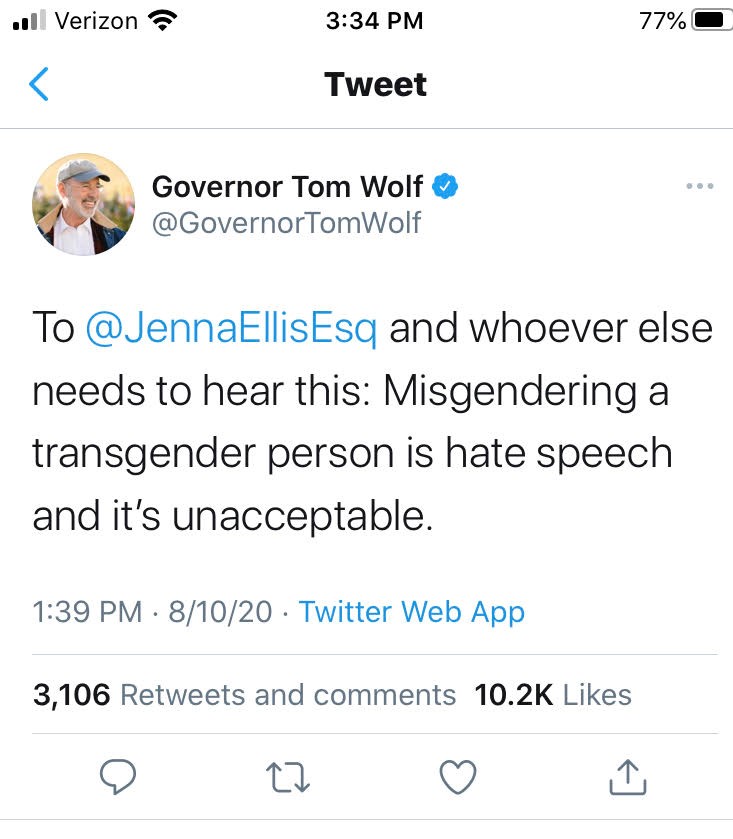Click the @GovernorTomWolf handle
This screenshot has height=839, width=733.
coord(286,222)
